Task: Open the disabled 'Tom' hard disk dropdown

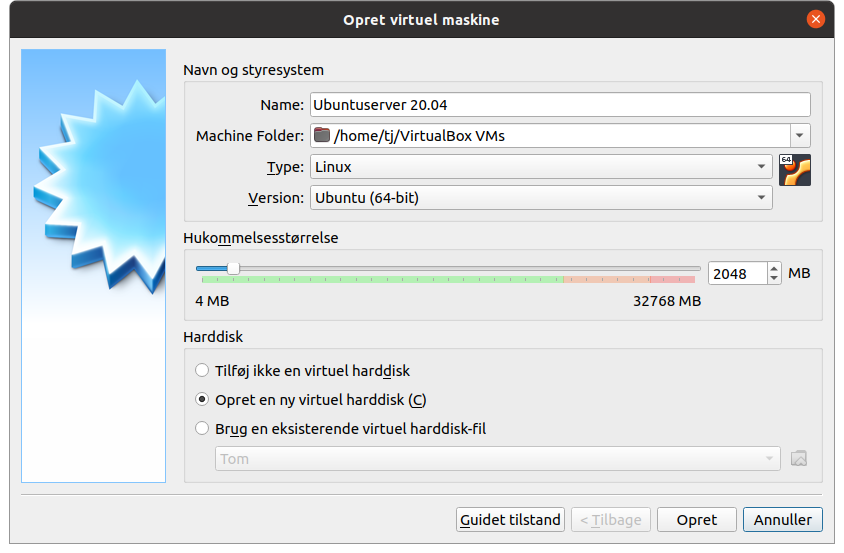Action: [x=497, y=459]
